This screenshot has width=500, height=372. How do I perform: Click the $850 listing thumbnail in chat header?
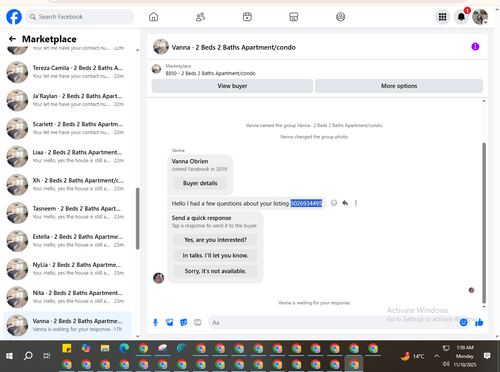[156, 69]
